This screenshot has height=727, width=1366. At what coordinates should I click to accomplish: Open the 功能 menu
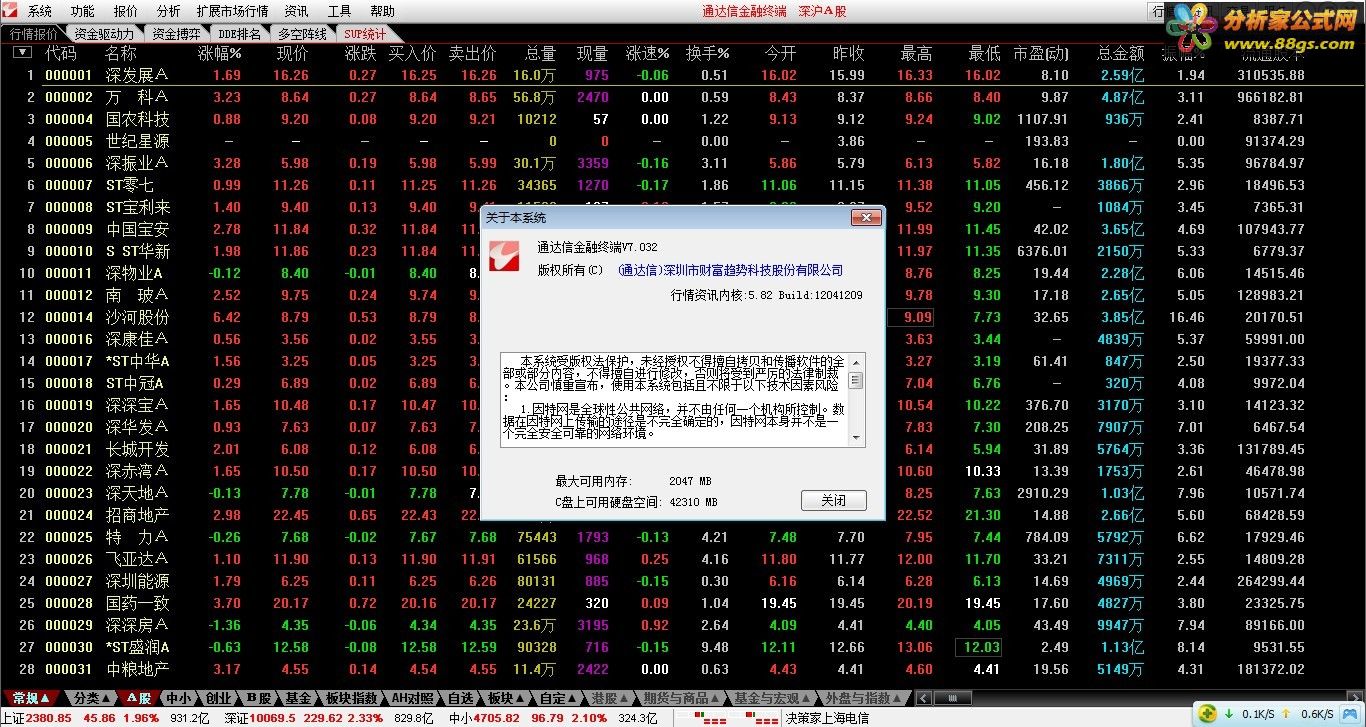click(x=83, y=11)
